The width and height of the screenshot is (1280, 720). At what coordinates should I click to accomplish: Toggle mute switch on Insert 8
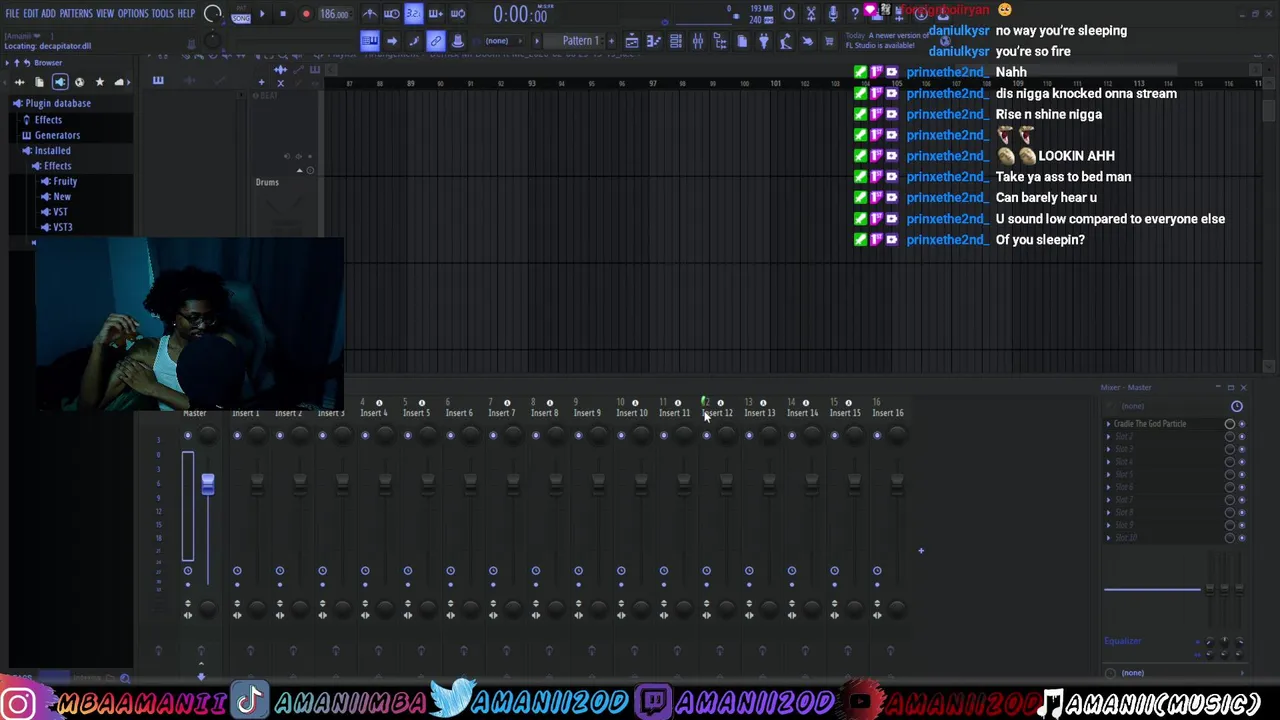[x=536, y=435]
